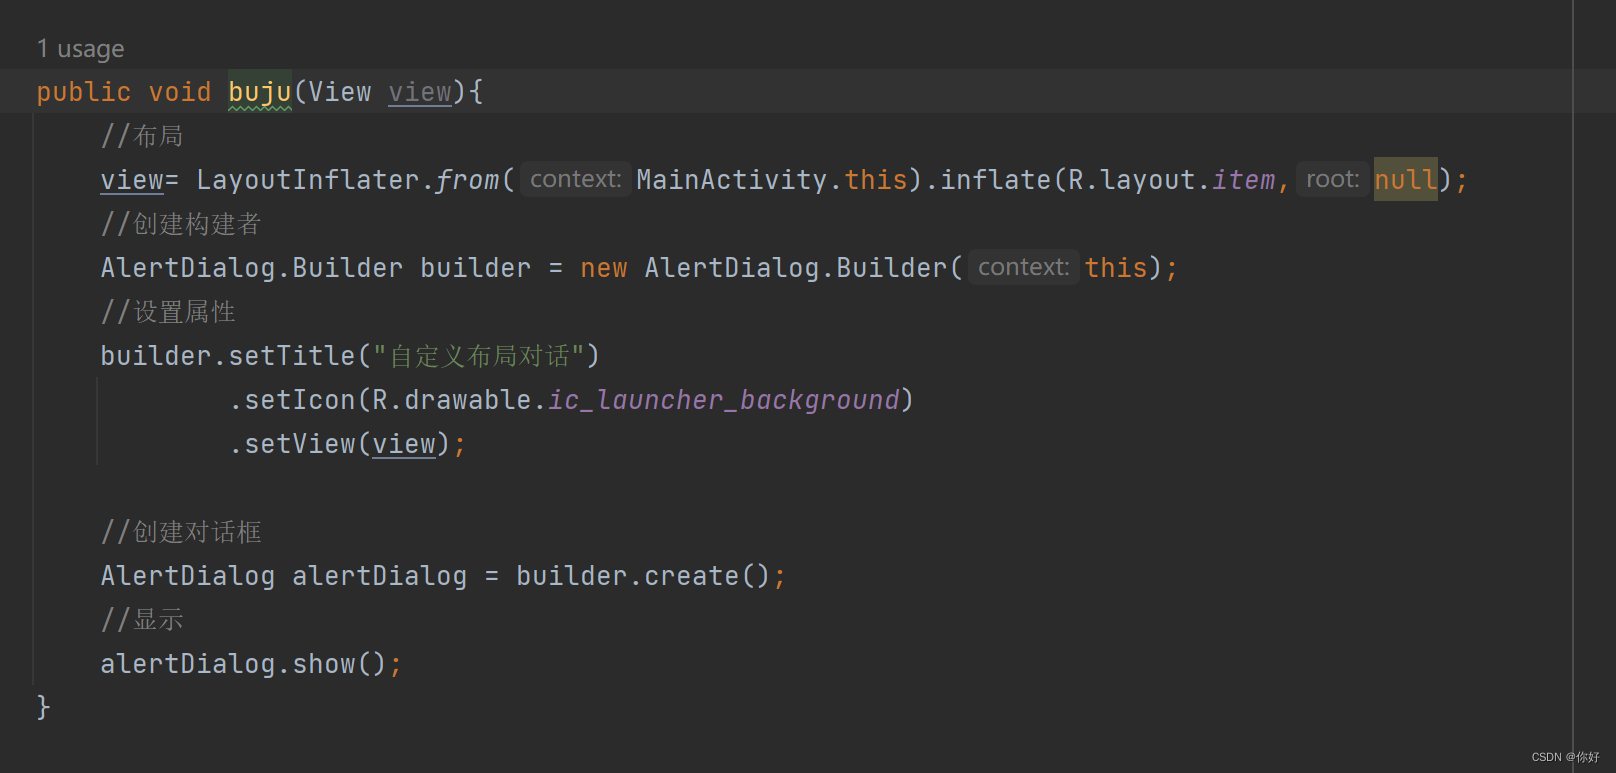Screen dimensions: 1616x773
Task: Click context: hint in AlertDialog.Builder constructor
Action: pyautogui.click(x=1024, y=267)
